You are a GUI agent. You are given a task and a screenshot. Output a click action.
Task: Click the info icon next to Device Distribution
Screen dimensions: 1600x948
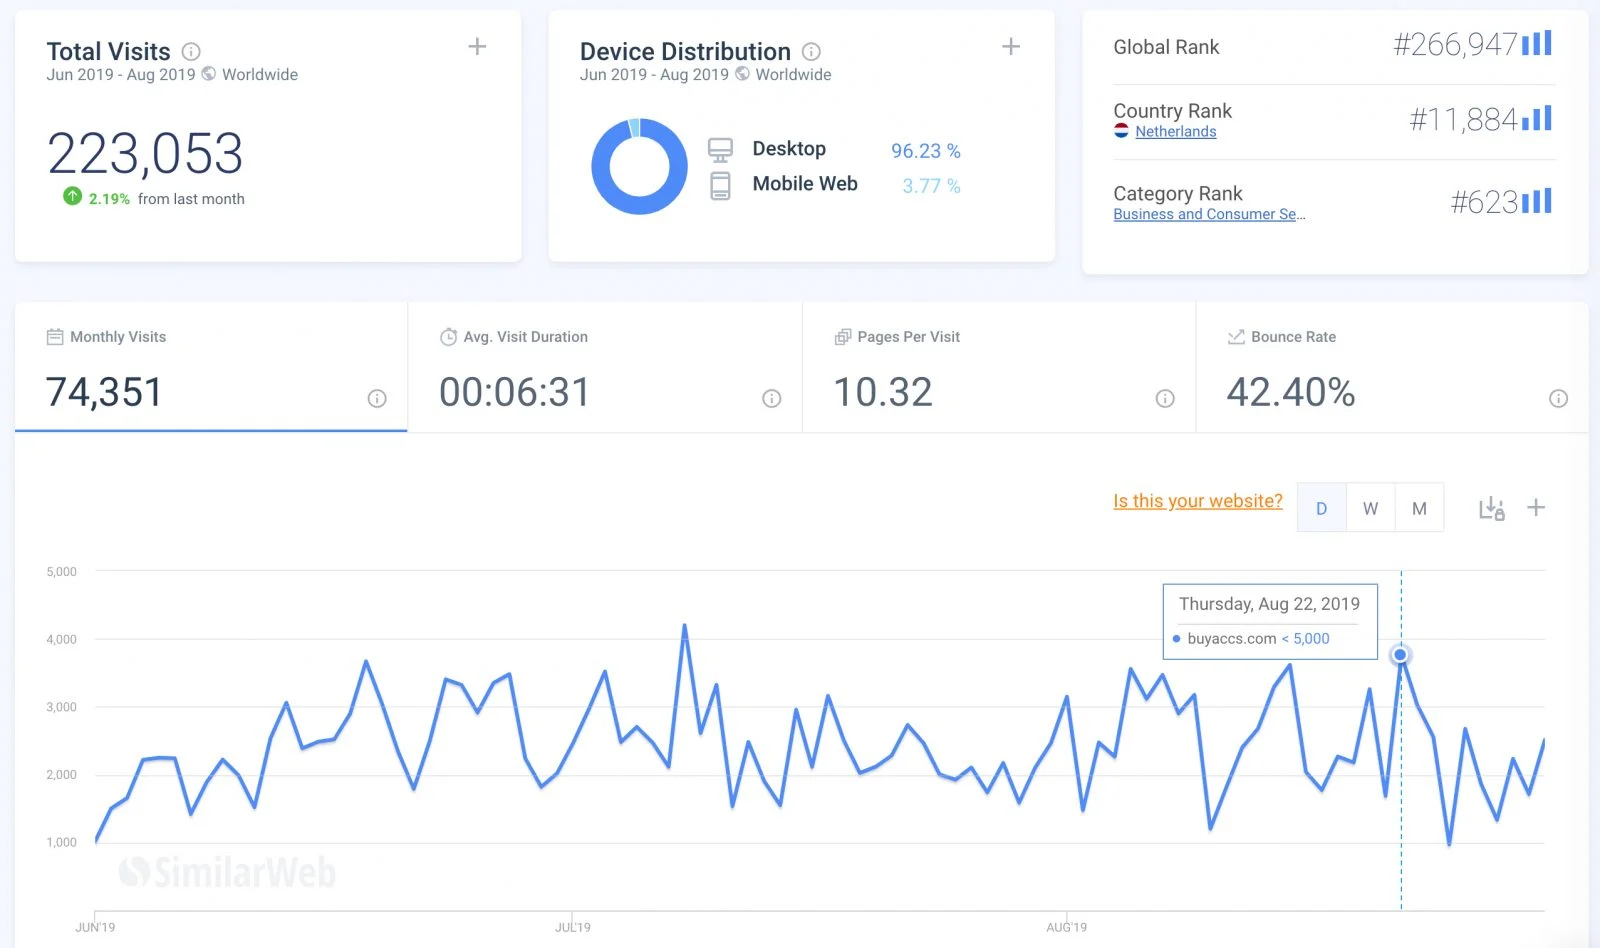[811, 51]
